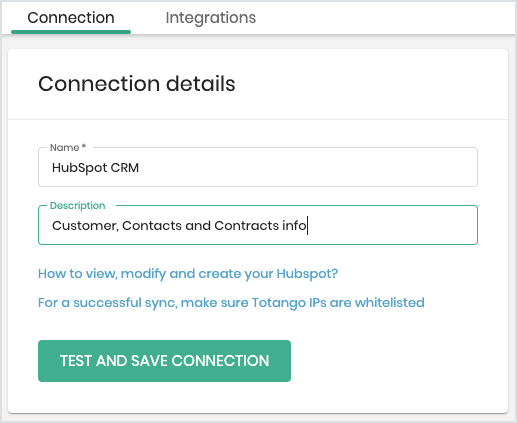Image resolution: width=517 pixels, height=423 pixels.
Task: Open the Integrations tab
Action: click(x=211, y=18)
